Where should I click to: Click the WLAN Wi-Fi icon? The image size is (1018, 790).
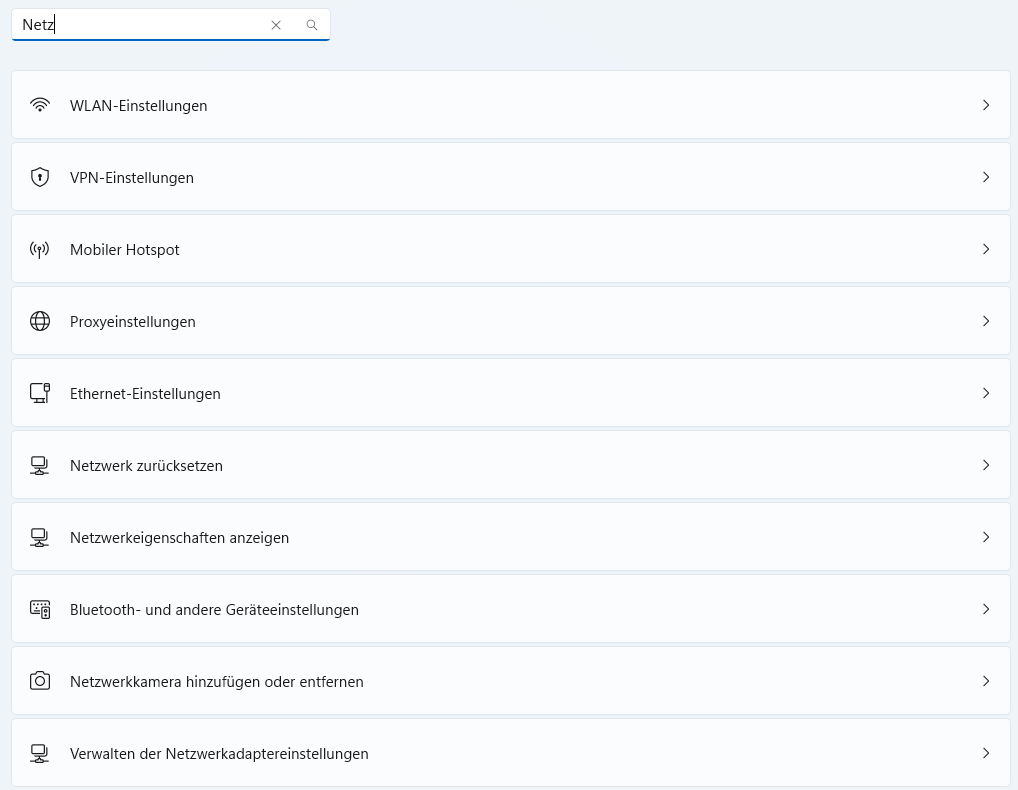(x=40, y=105)
